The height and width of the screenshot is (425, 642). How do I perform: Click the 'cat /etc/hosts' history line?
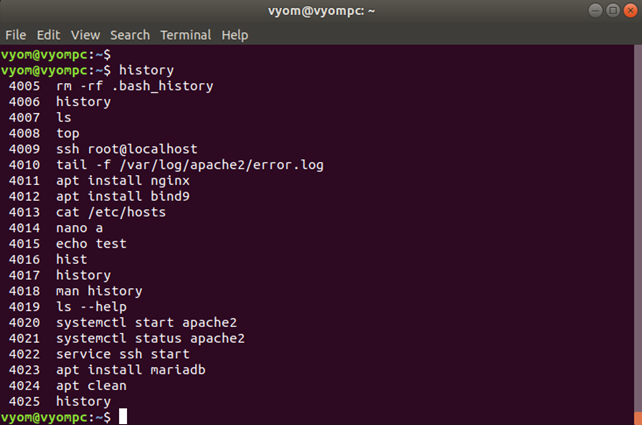point(110,212)
